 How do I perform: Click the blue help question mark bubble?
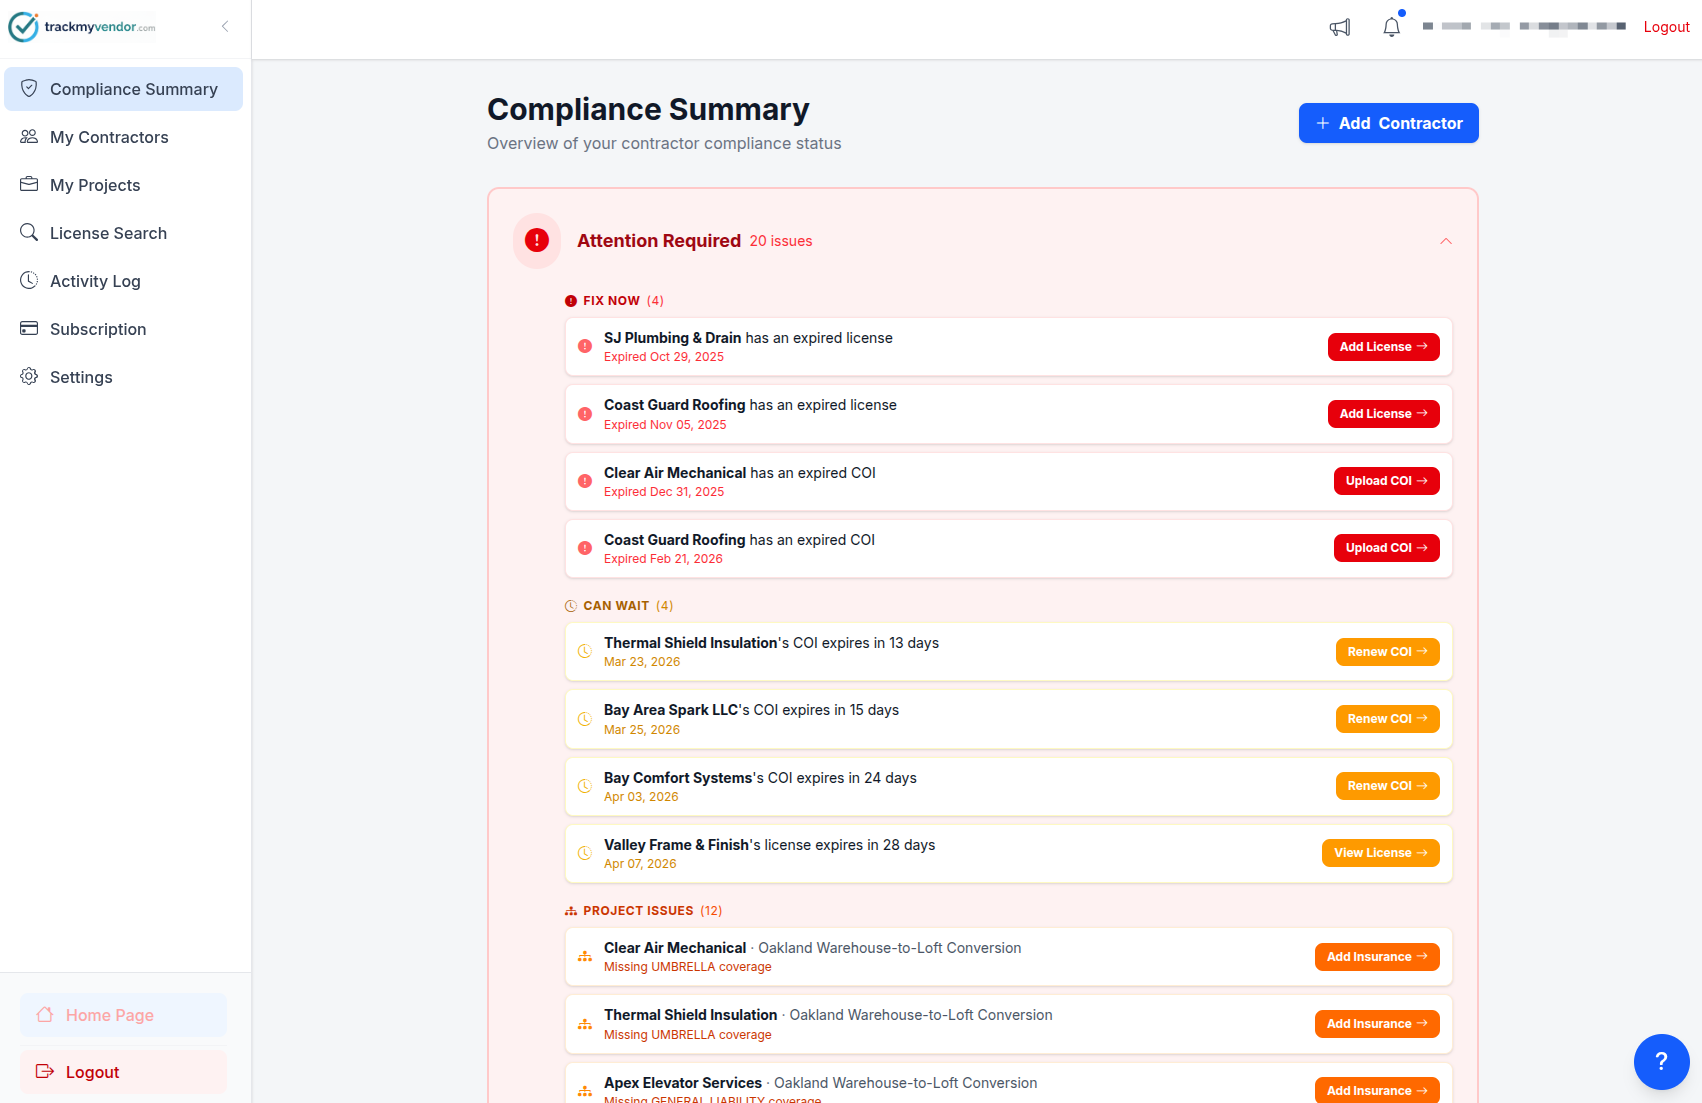tap(1661, 1062)
